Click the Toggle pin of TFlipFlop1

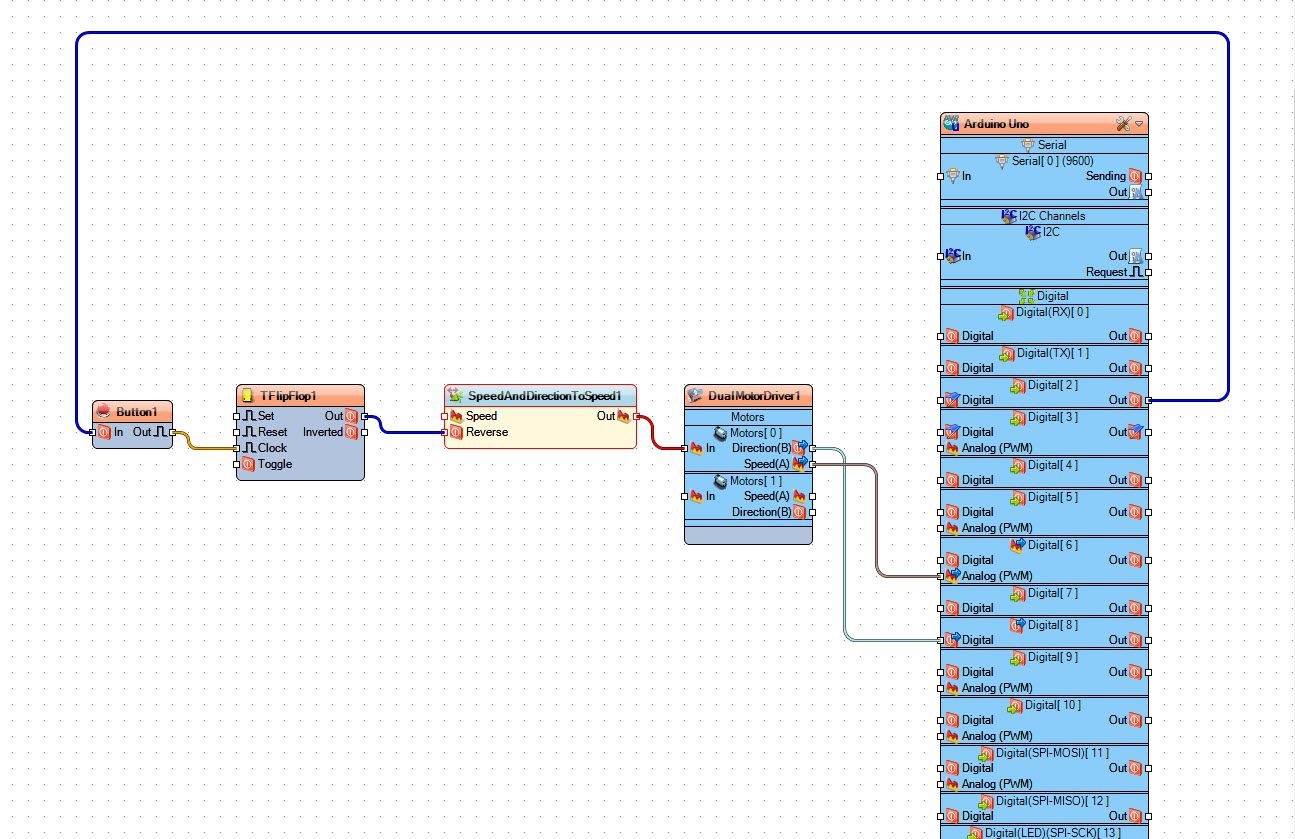pyautogui.click(x=237, y=464)
